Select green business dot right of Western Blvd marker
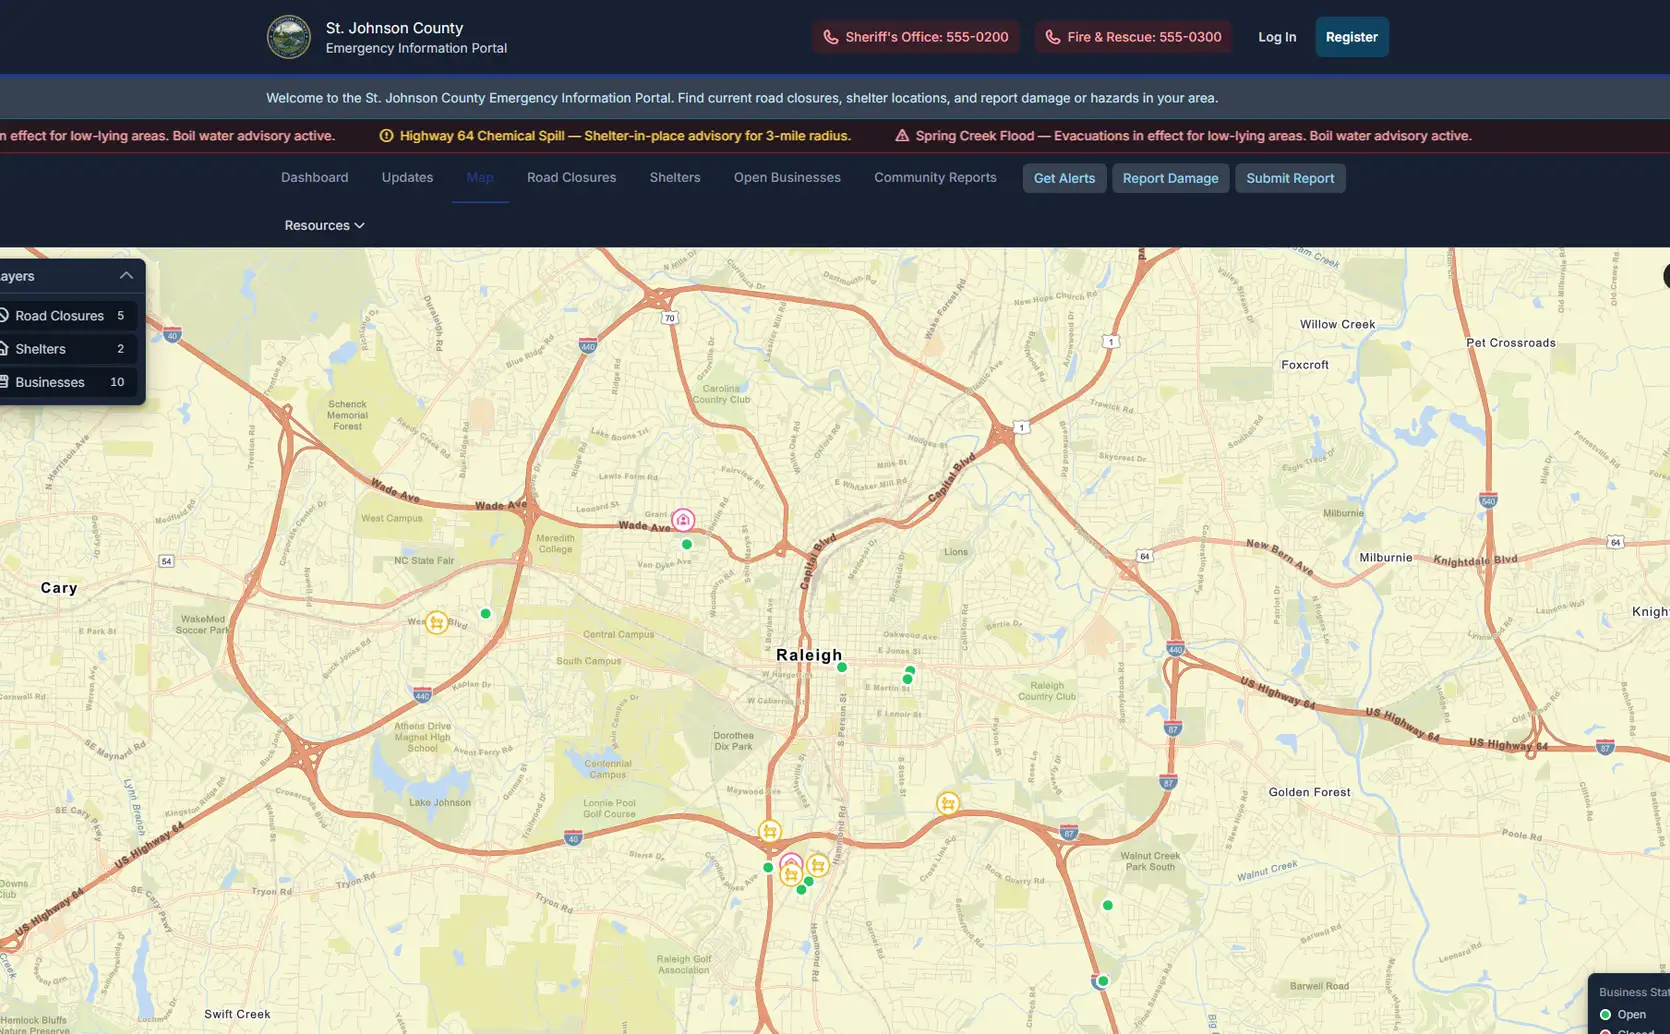This screenshot has width=1670, height=1034. pyautogui.click(x=485, y=614)
